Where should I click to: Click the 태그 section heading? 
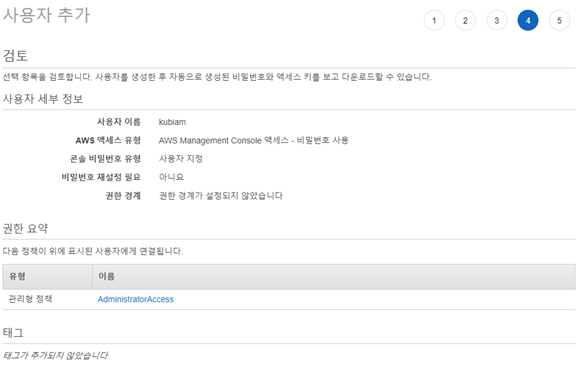[13, 333]
